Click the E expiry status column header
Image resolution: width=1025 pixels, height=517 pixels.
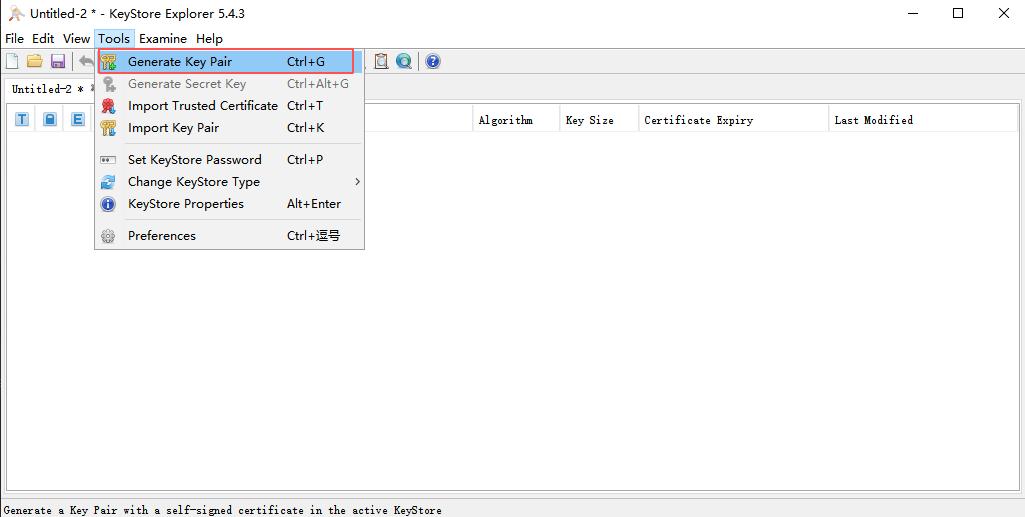click(78, 119)
